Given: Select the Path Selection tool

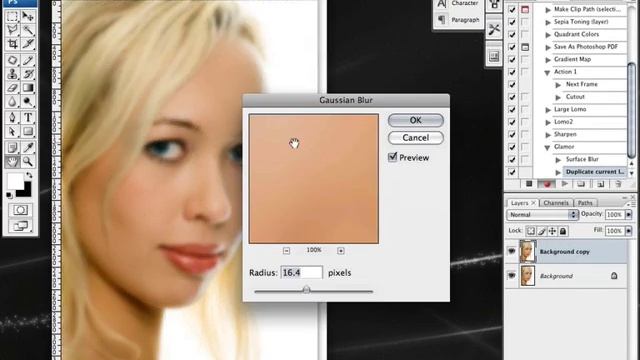Looking at the screenshot, I should [x=12, y=131].
